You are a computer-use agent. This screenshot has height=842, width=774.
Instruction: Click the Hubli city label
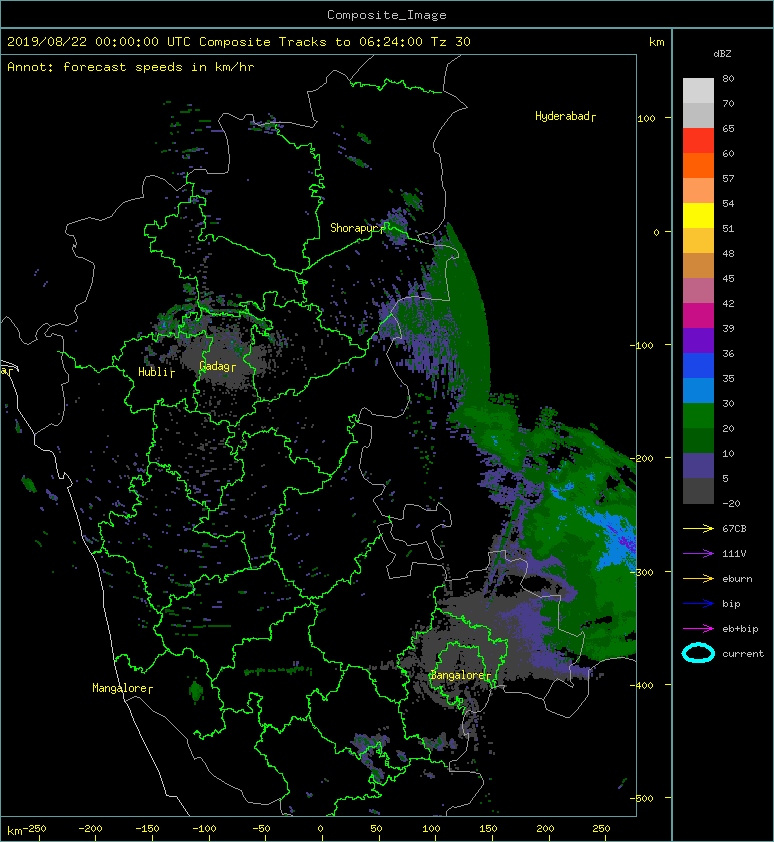pyautogui.click(x=156, y=372)
